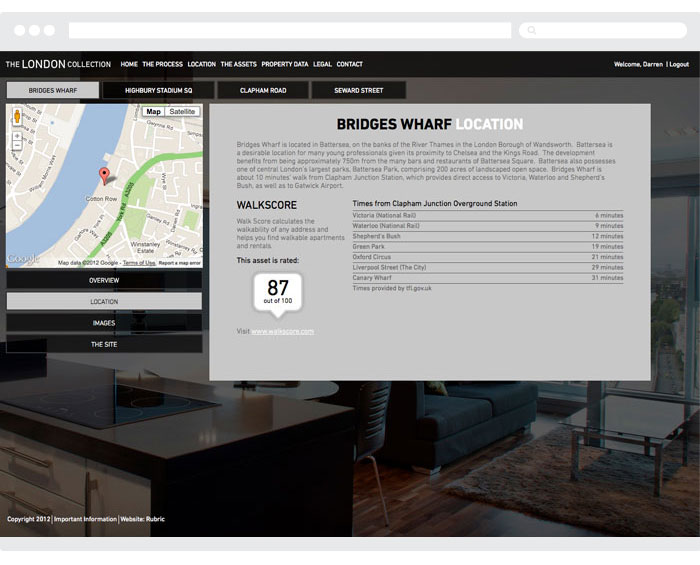Screen dimensions: 700x565
Task: Click the Logout link
Action: click(679, 64)
